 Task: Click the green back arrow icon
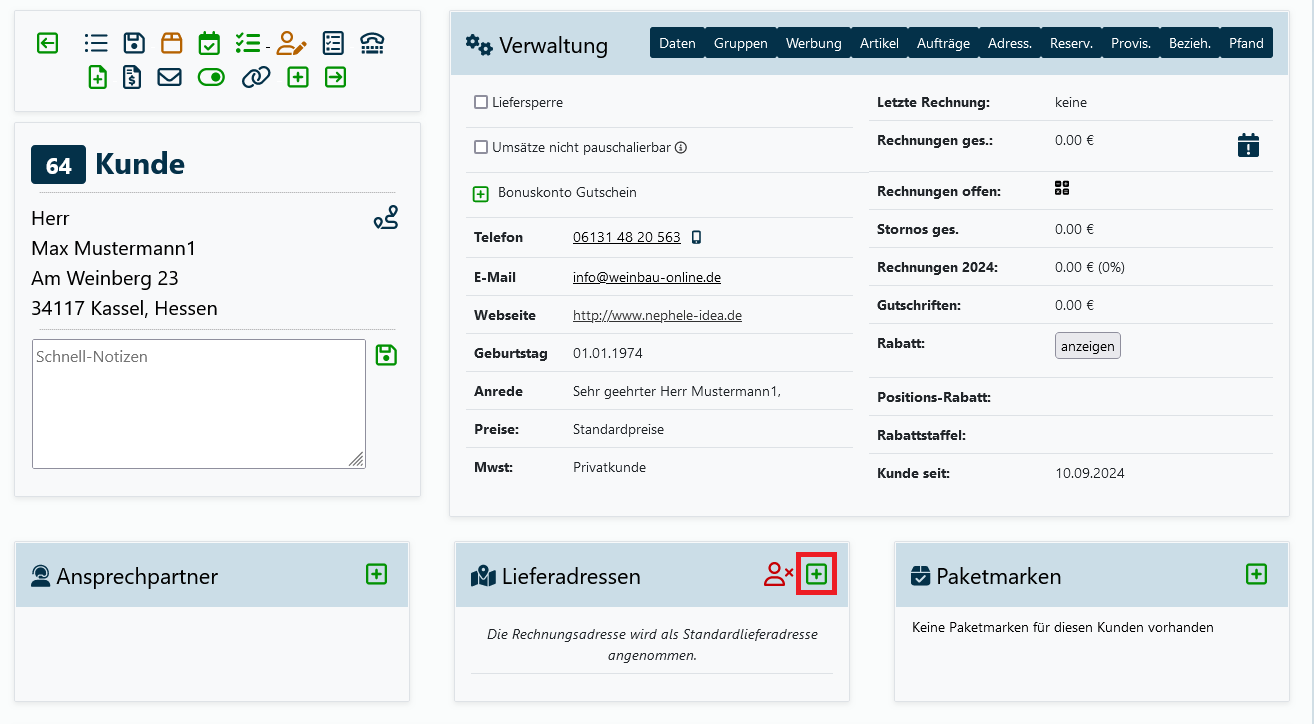pyautogui.click(x=47, y=43)
